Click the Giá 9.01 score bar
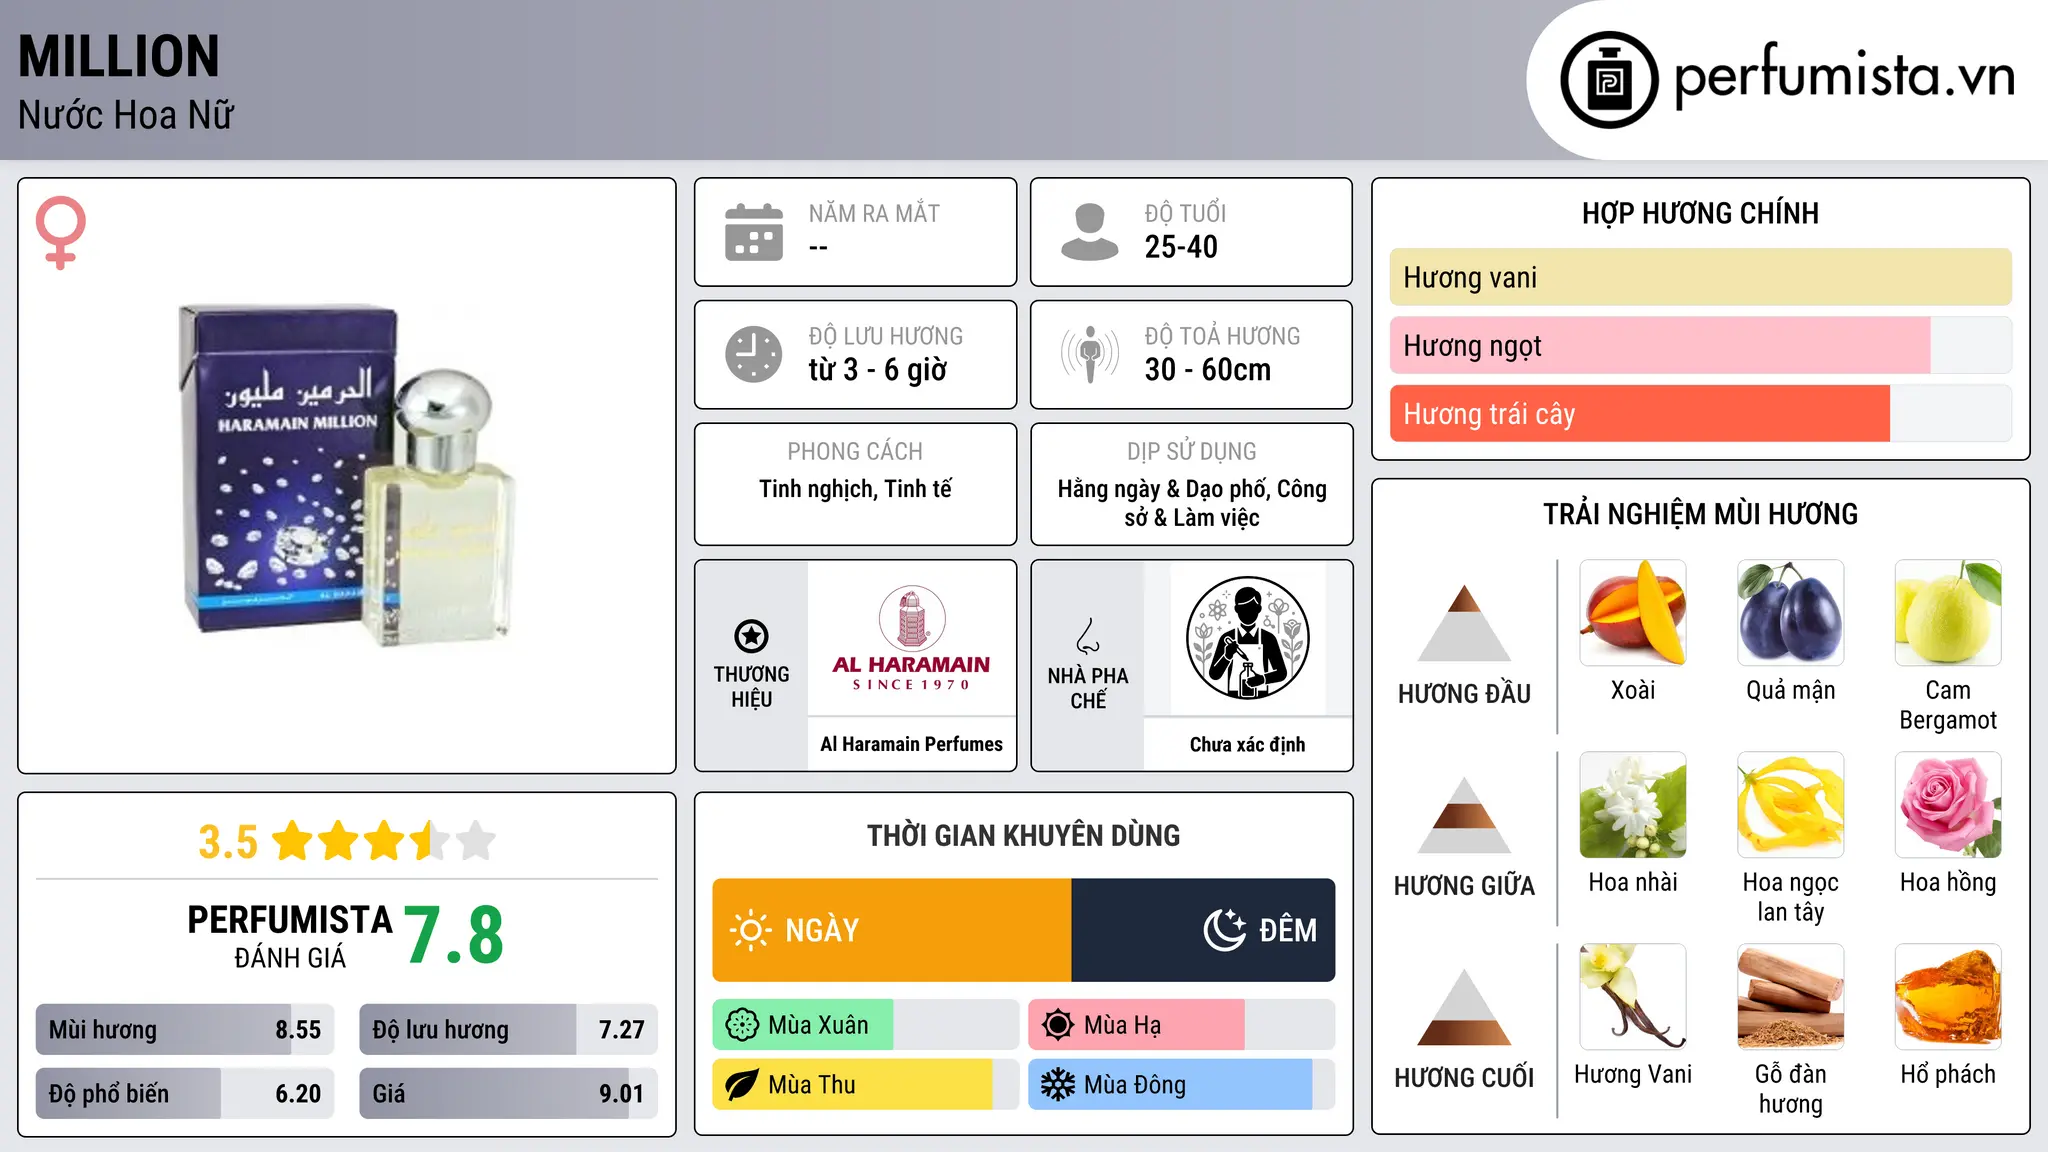 (x=508, y=1094)
